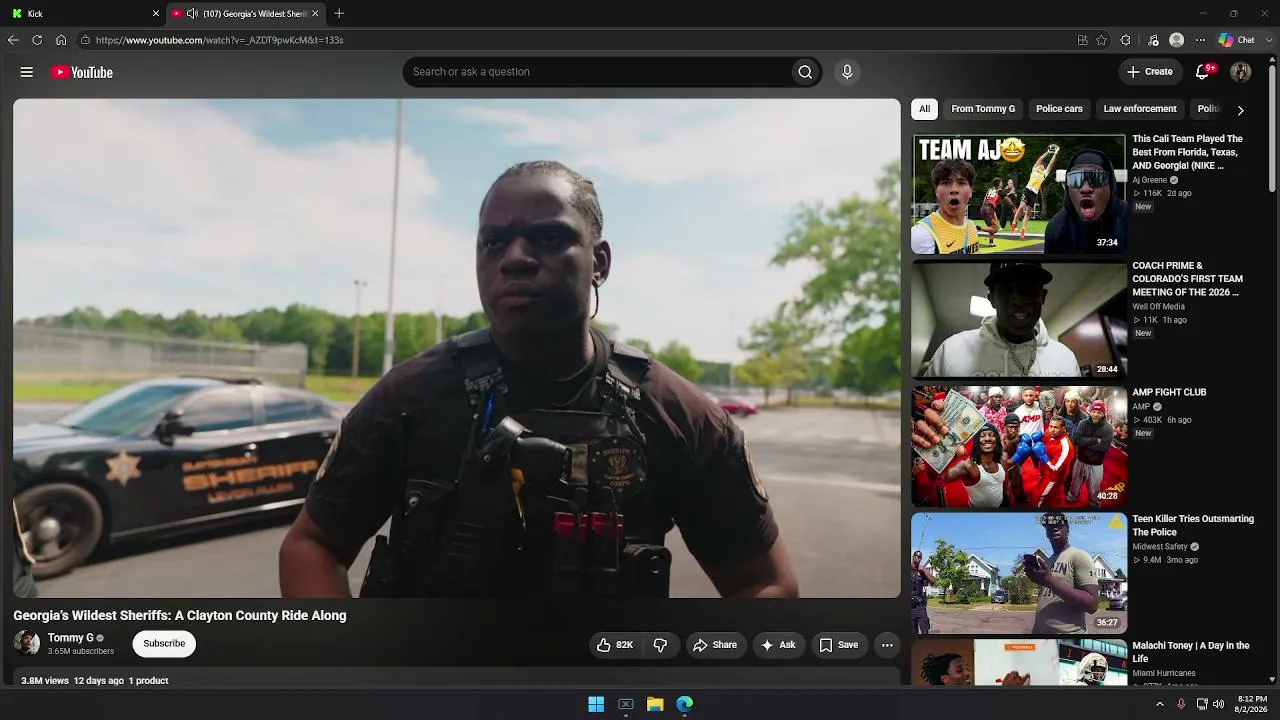
Task: Open the browser media control icon
Action: tap(1153, 40)
